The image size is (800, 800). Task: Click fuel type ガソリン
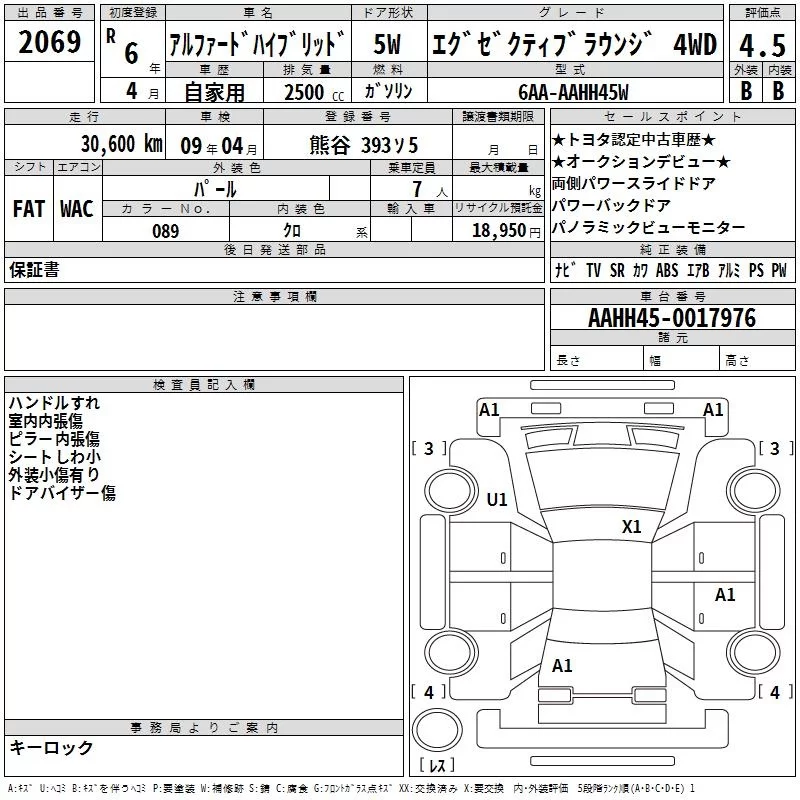point(388,91)
